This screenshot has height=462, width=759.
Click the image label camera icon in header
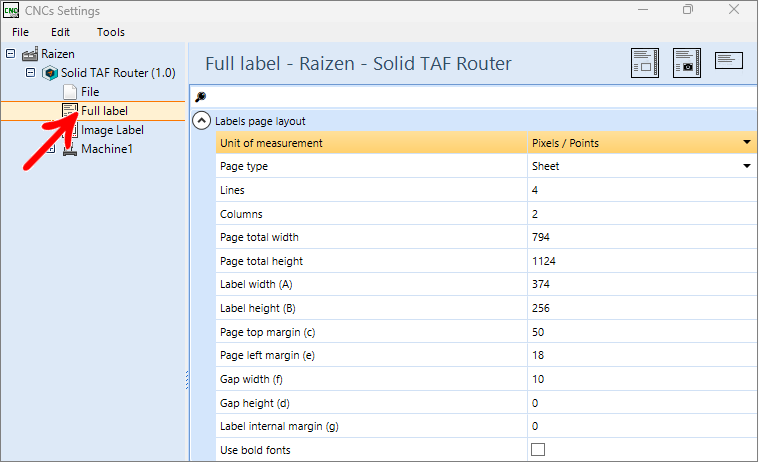pyautogui.click(x=687, y=62)
